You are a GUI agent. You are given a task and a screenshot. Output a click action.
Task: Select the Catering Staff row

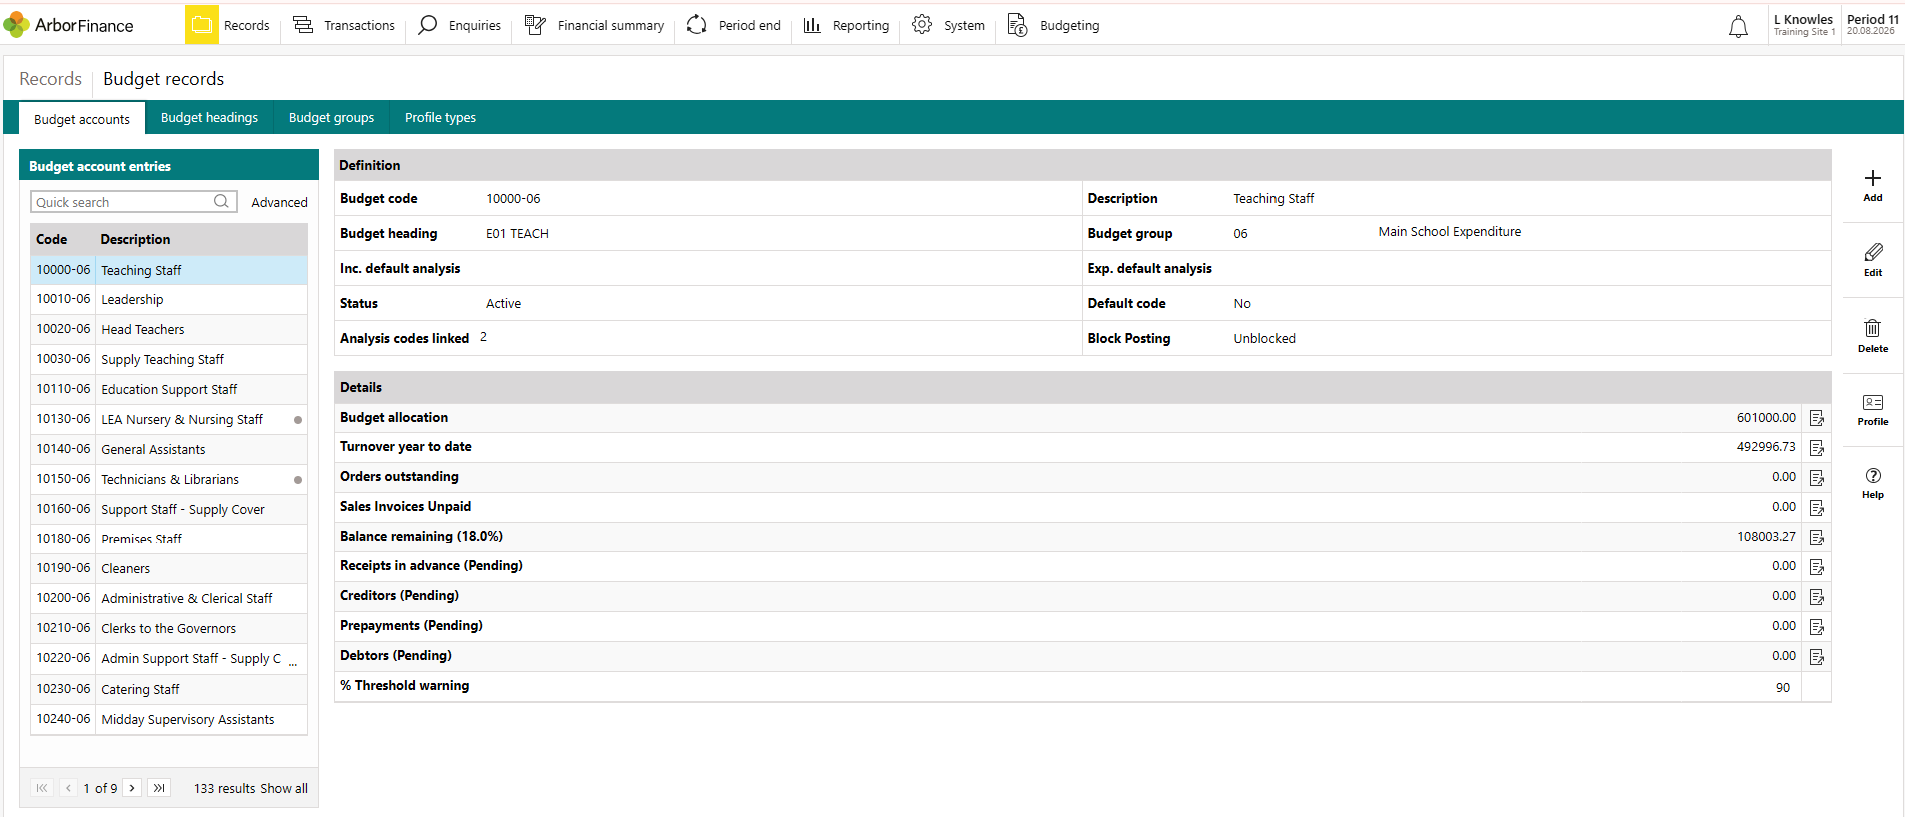[x=169, y=690]
